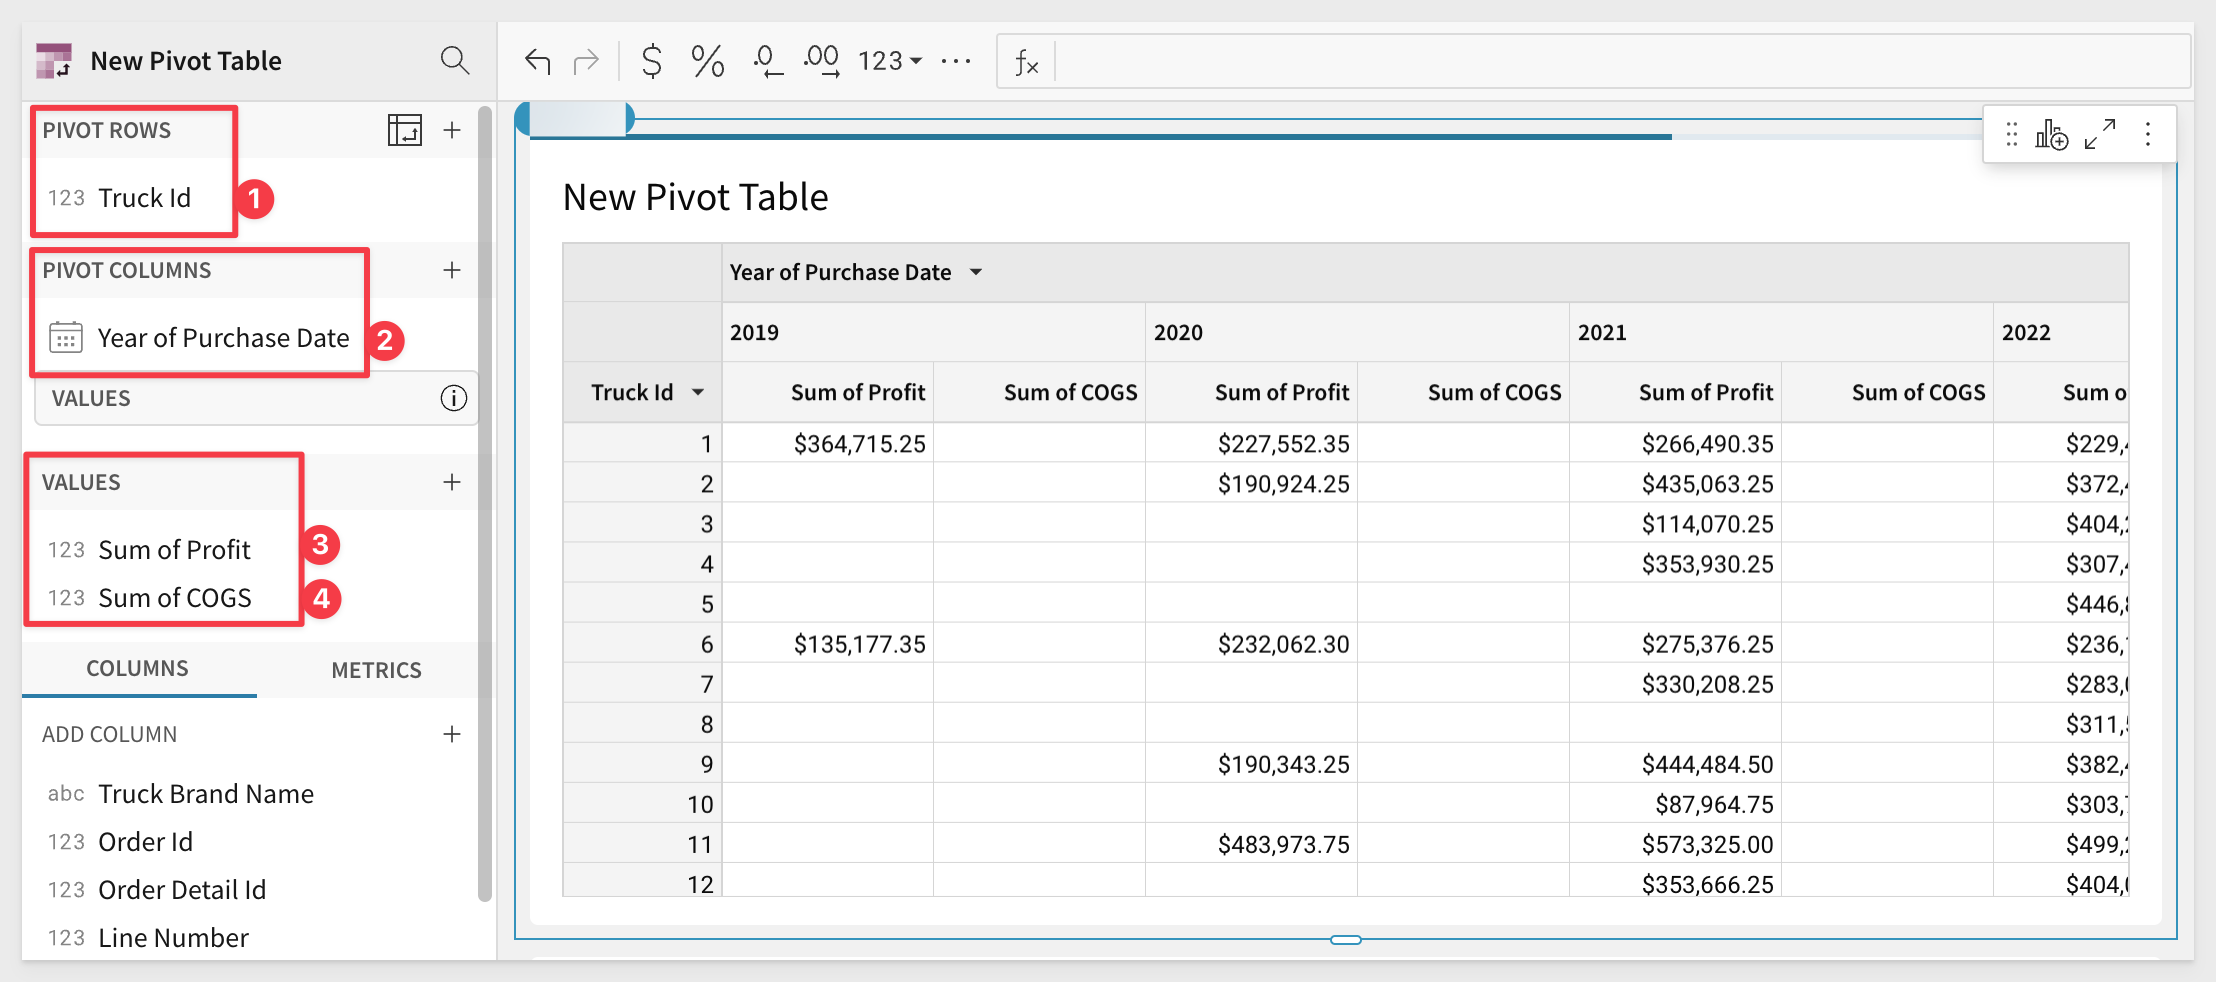
Task: Open the 123 number format dropdown
Action: (x=889, y=62)
